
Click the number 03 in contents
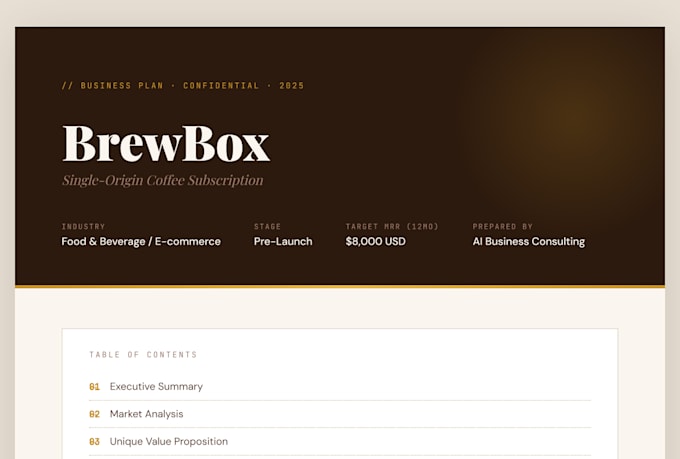95,442
